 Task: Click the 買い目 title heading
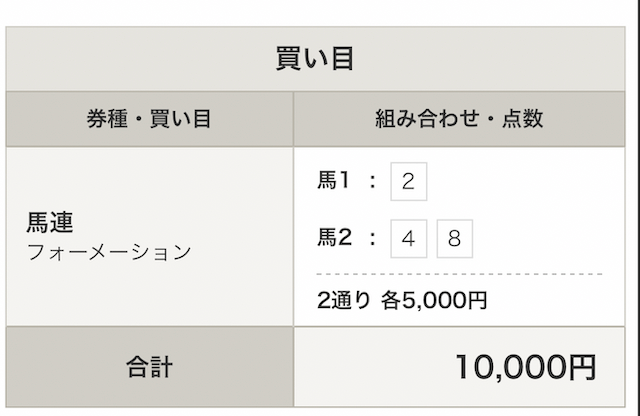click(315, 59)
